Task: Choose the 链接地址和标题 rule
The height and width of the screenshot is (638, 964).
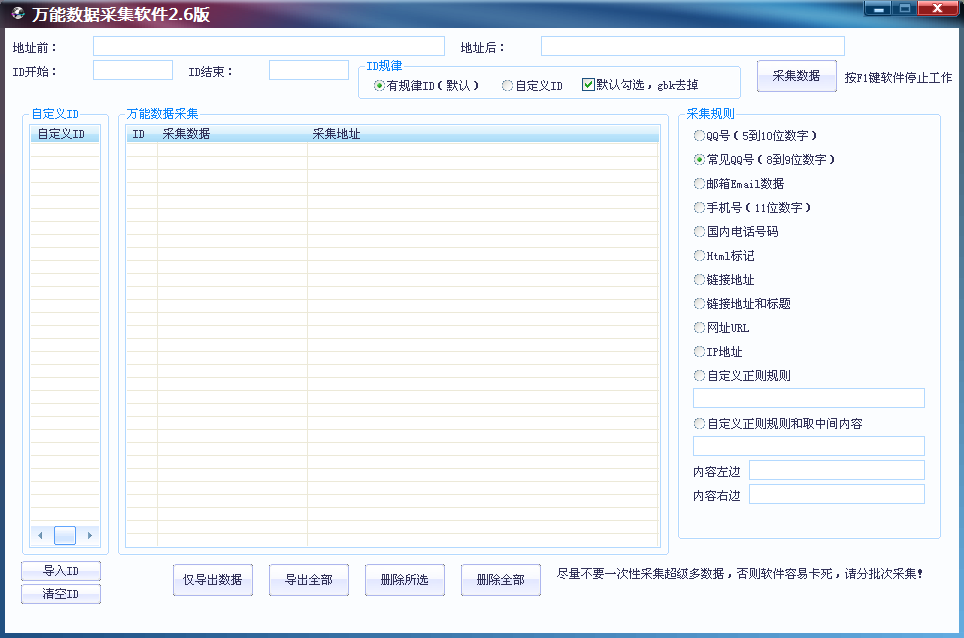Action: point(699,303)
